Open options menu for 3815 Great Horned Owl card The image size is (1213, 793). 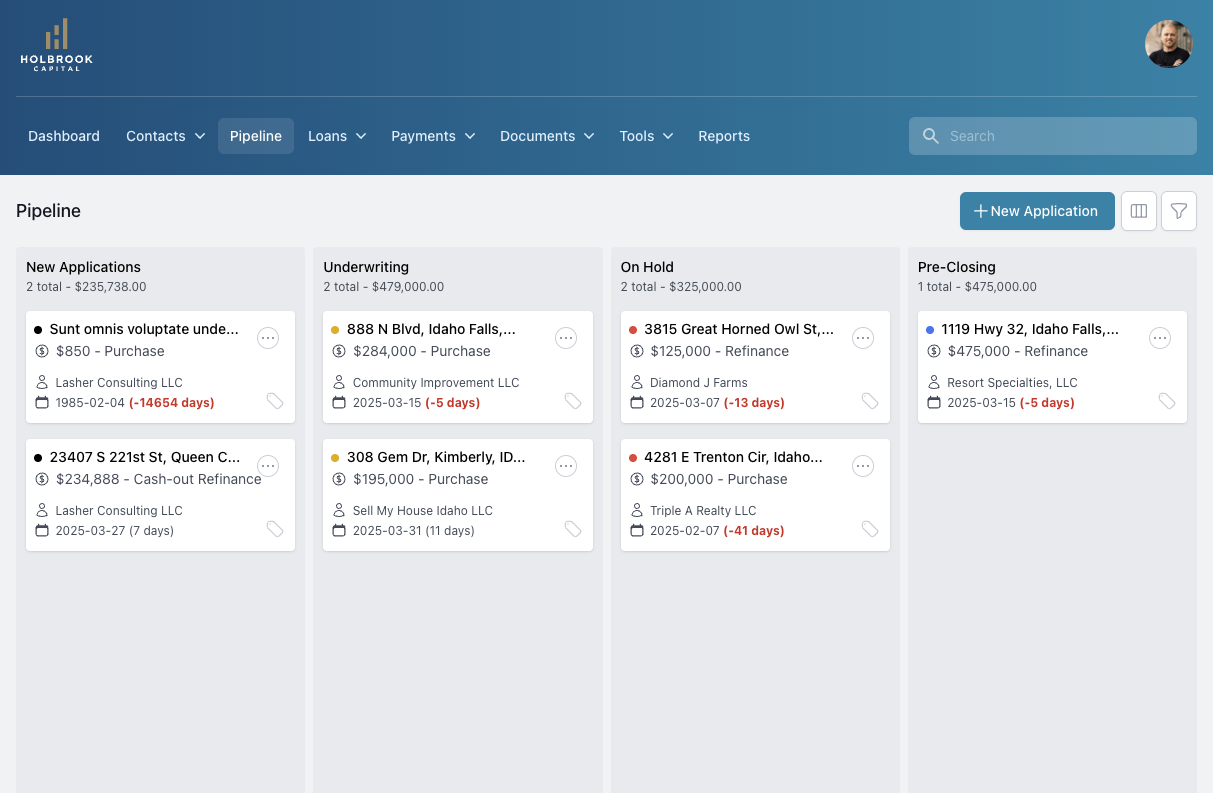pyautogui.click(x=863, y=338)
